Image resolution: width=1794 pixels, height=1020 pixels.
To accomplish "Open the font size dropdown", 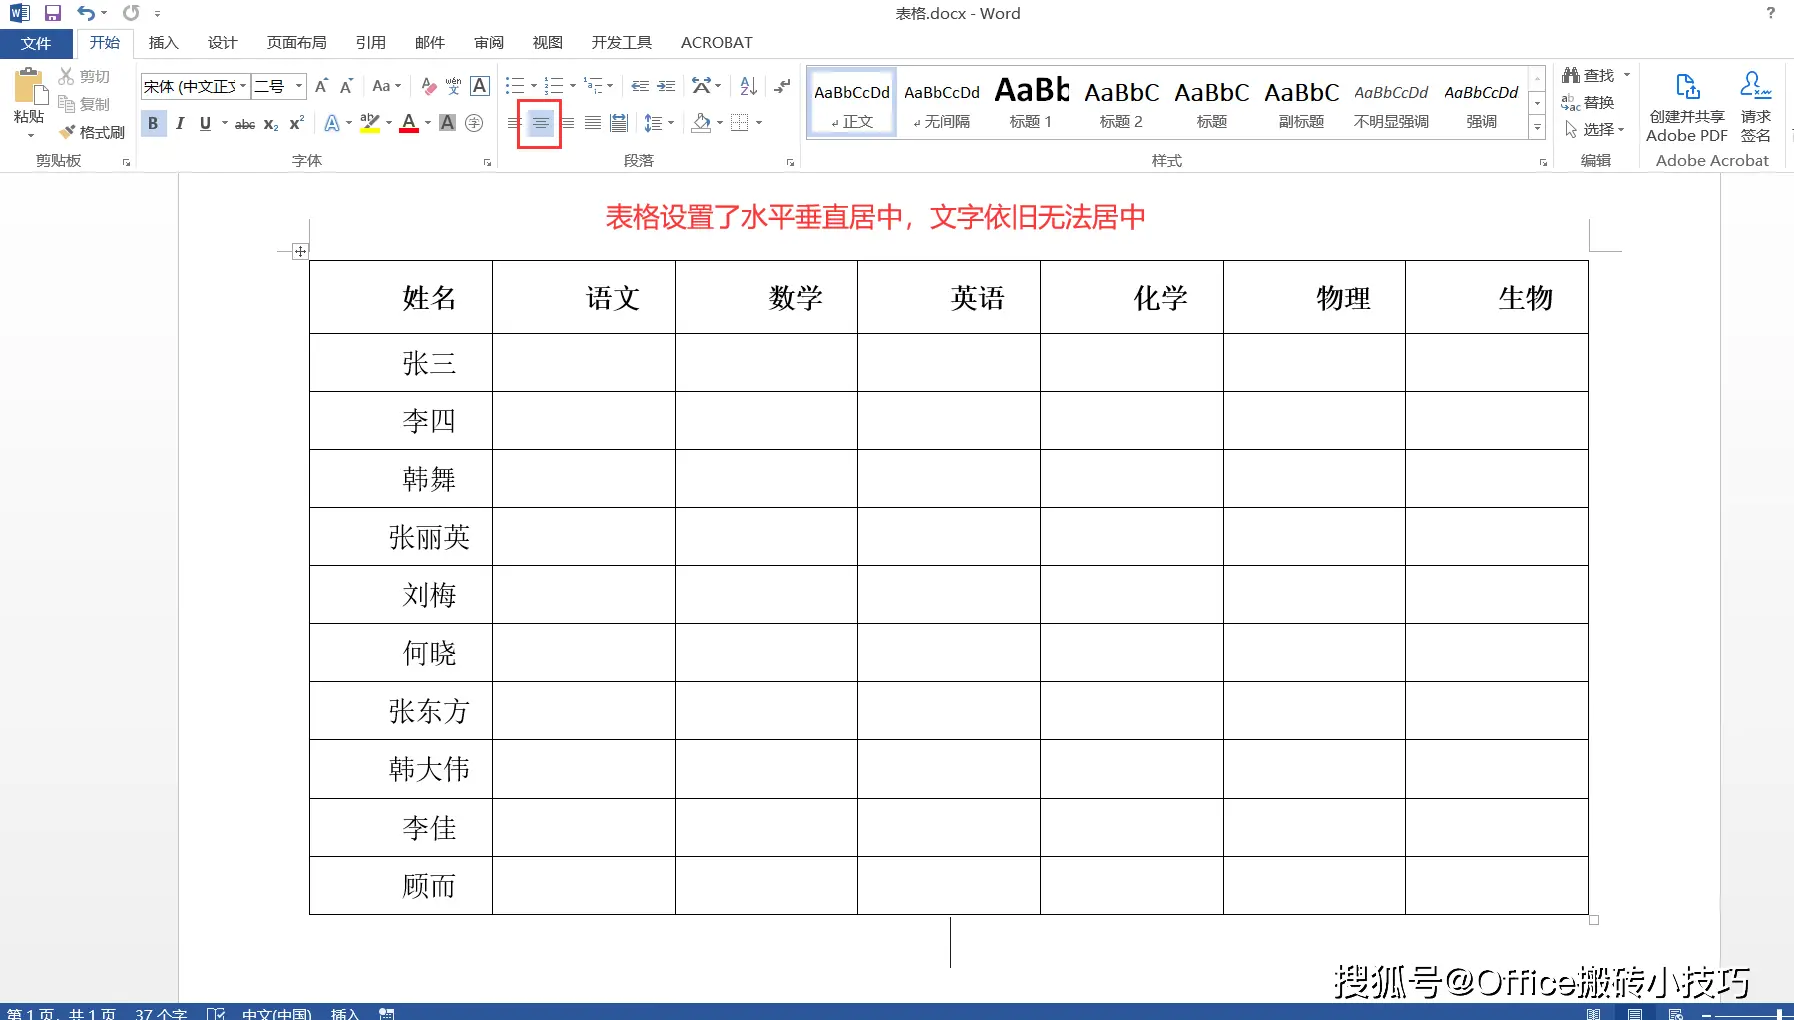I will coord(297,86).
